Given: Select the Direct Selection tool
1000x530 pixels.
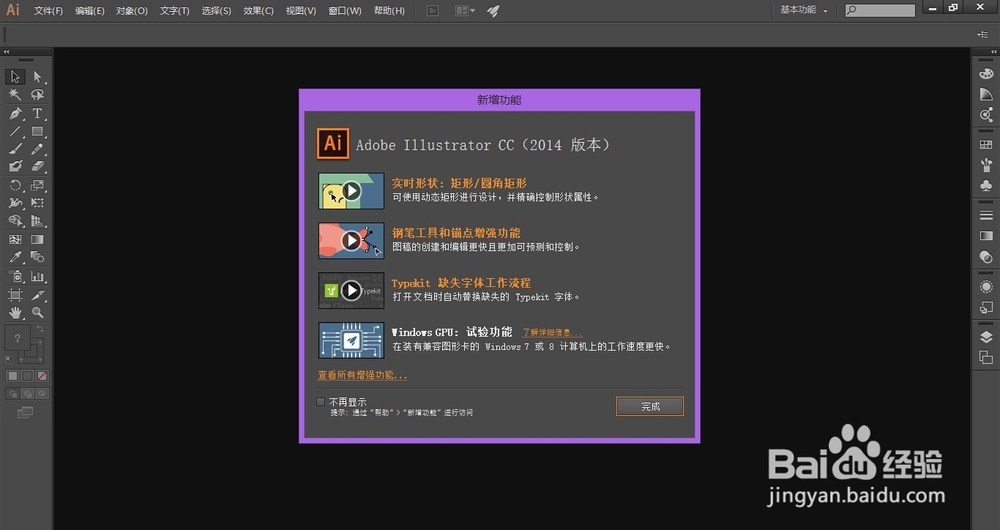Looking at the screenshot, I should click(38, 77).
